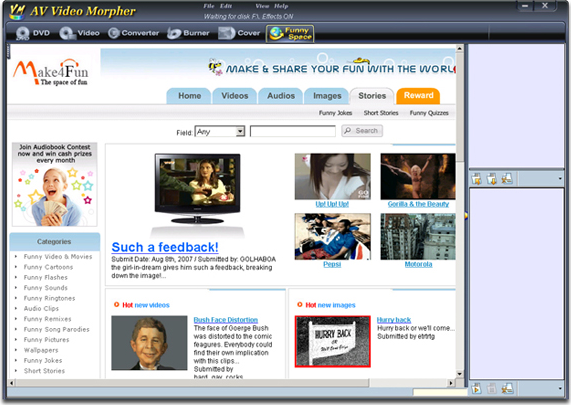Switch to the Images tab
Screen dimensions: 571x405
tap(327, 96)
